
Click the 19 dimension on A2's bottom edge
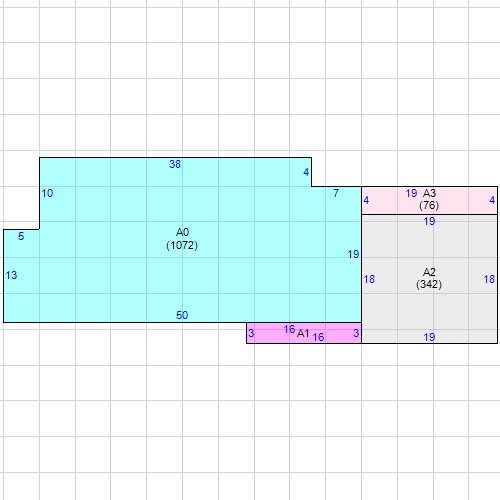pyautogui.click(x=429, y=337)
